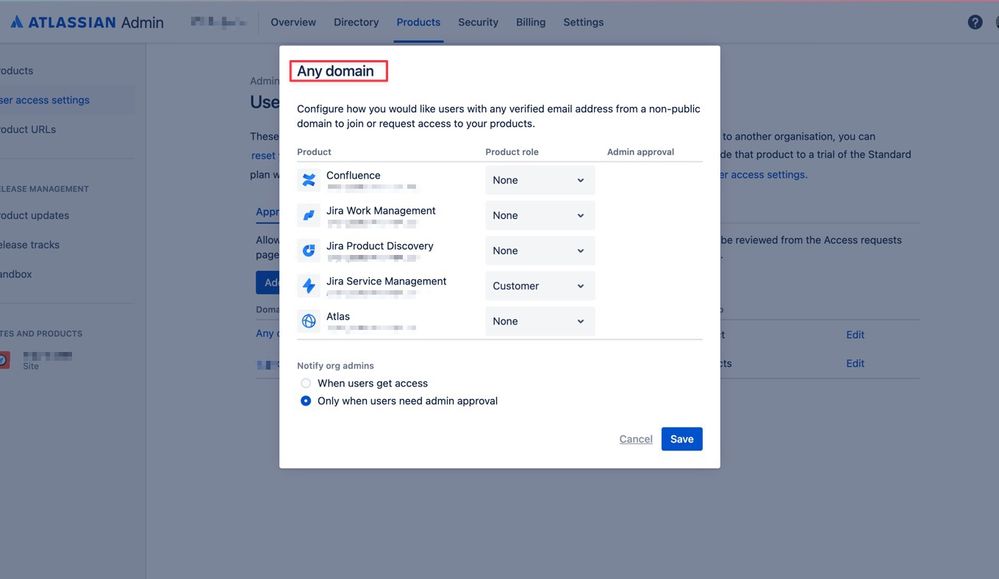
Task: Open Jira Work Management role dropdown
Action: point(540,215)
